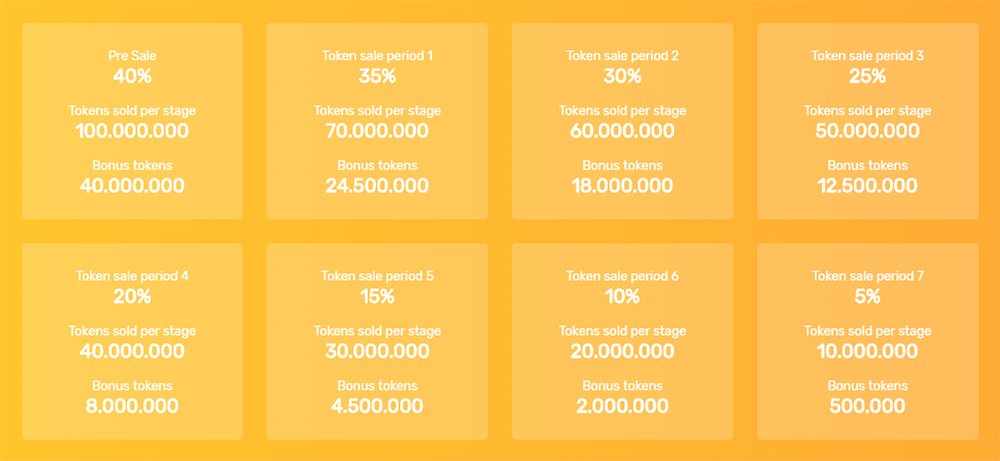This screenshot has width=1000, height=461.
Task: Click the 8.000.000 bonus tokens value
Action: [132, 406]
